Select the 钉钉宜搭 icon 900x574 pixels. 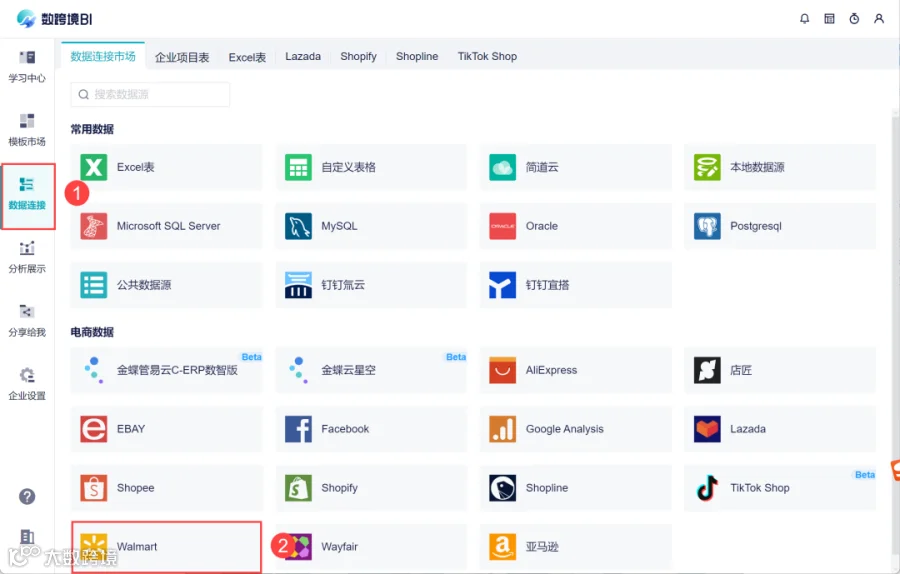point(502,285)
